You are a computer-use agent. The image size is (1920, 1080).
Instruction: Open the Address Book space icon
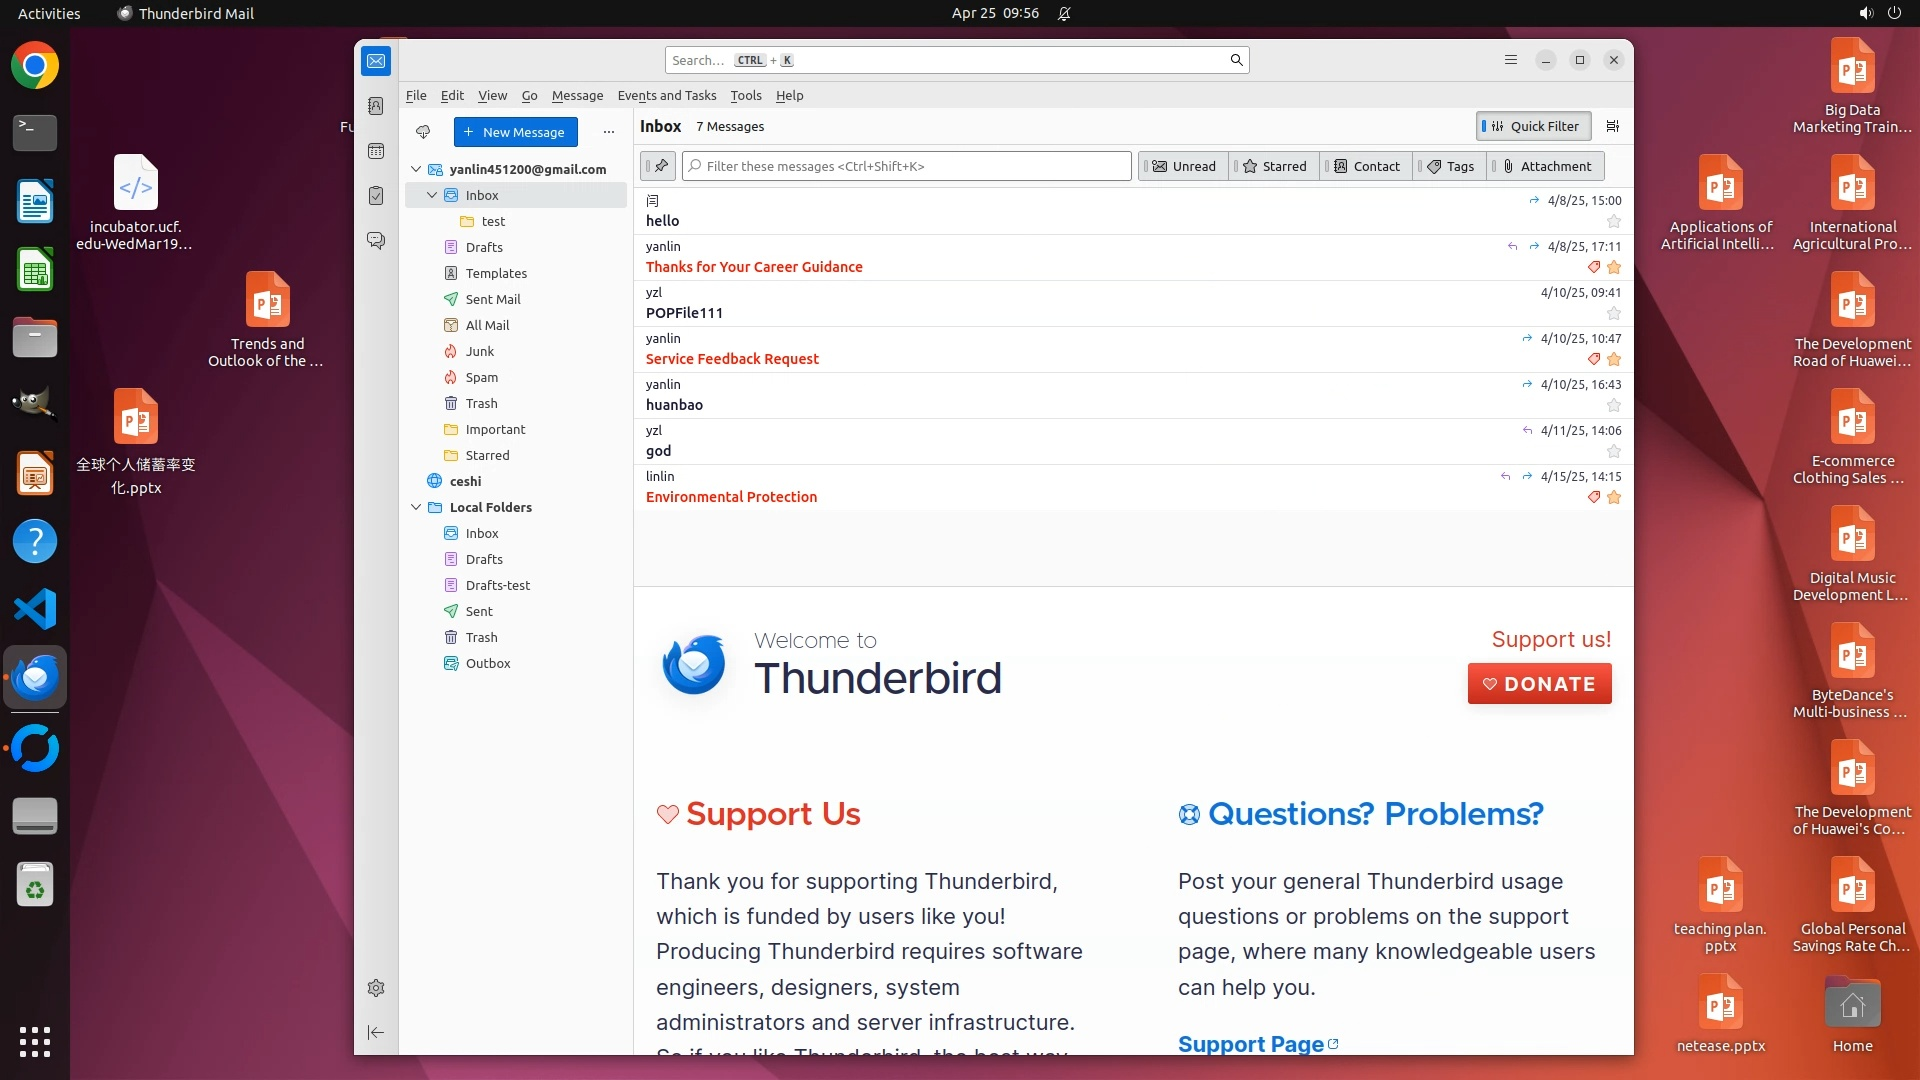(x=376, y=106)
